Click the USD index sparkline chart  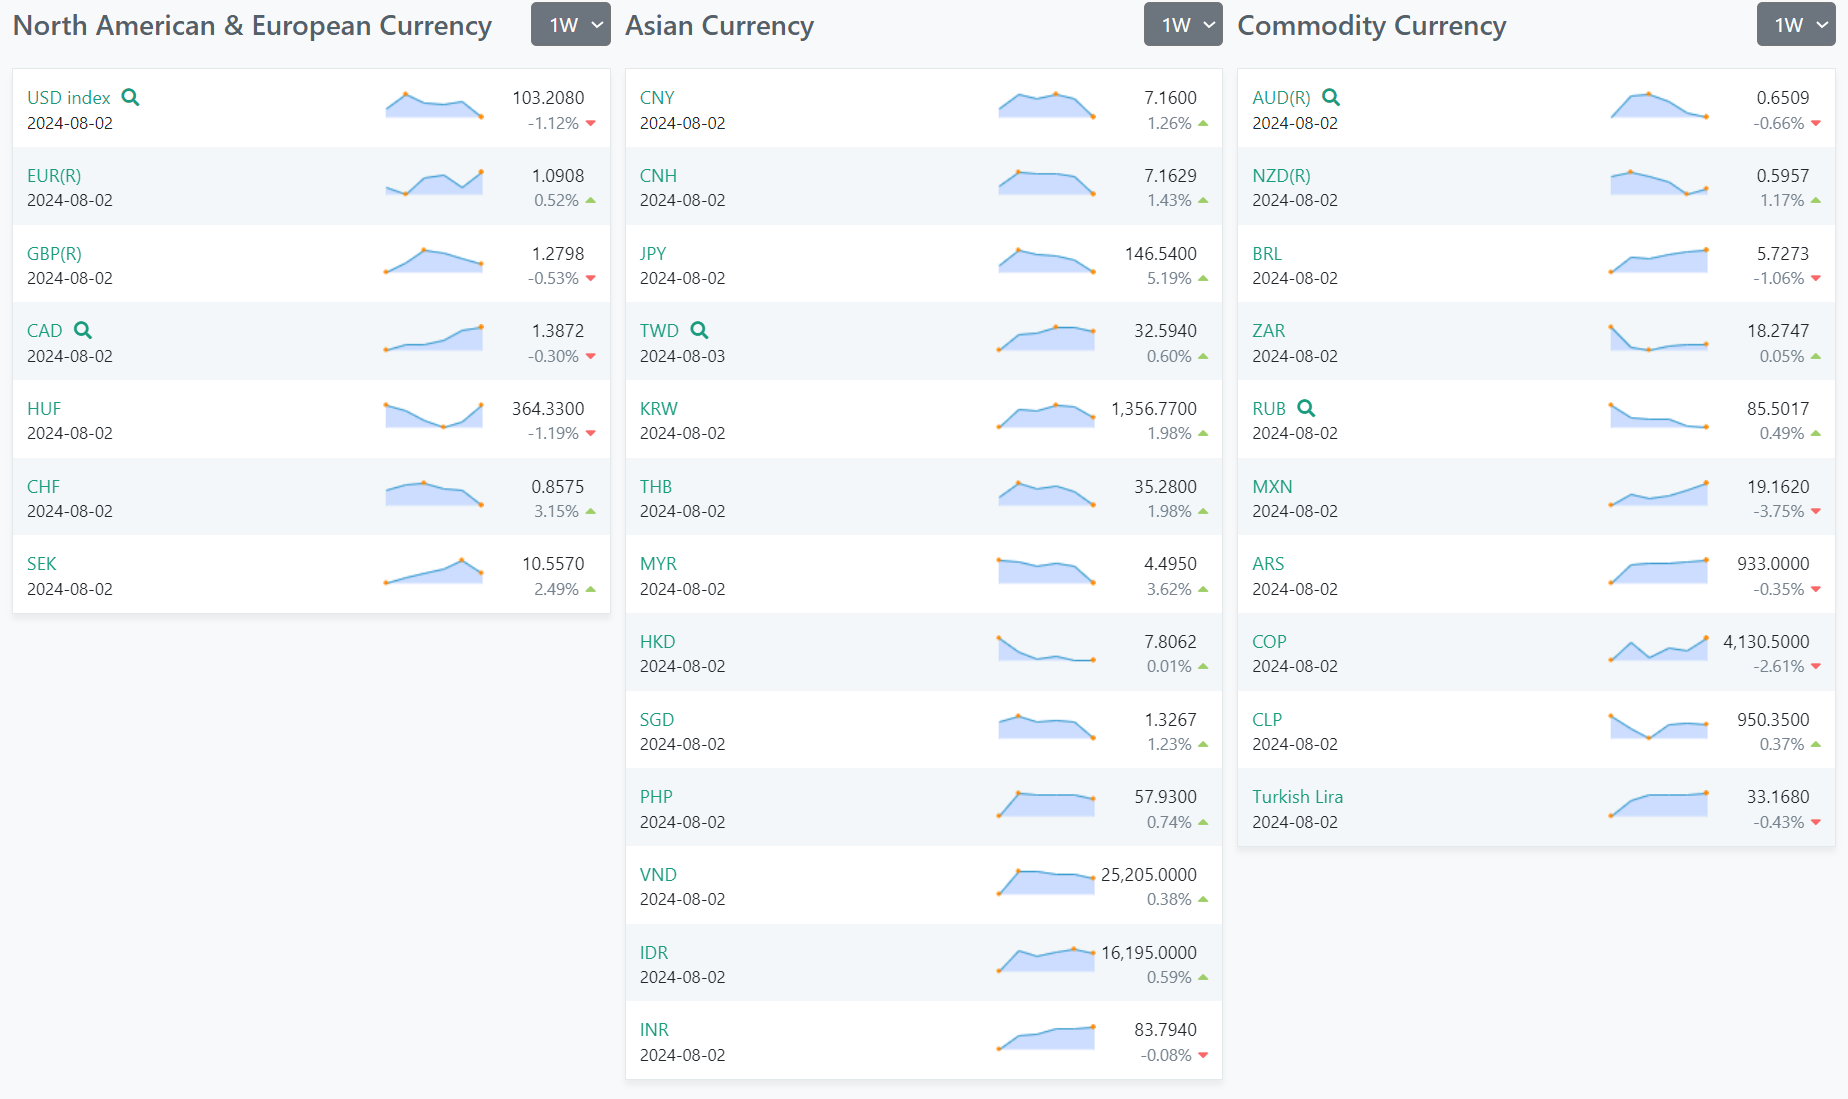(x=434, y=105)
